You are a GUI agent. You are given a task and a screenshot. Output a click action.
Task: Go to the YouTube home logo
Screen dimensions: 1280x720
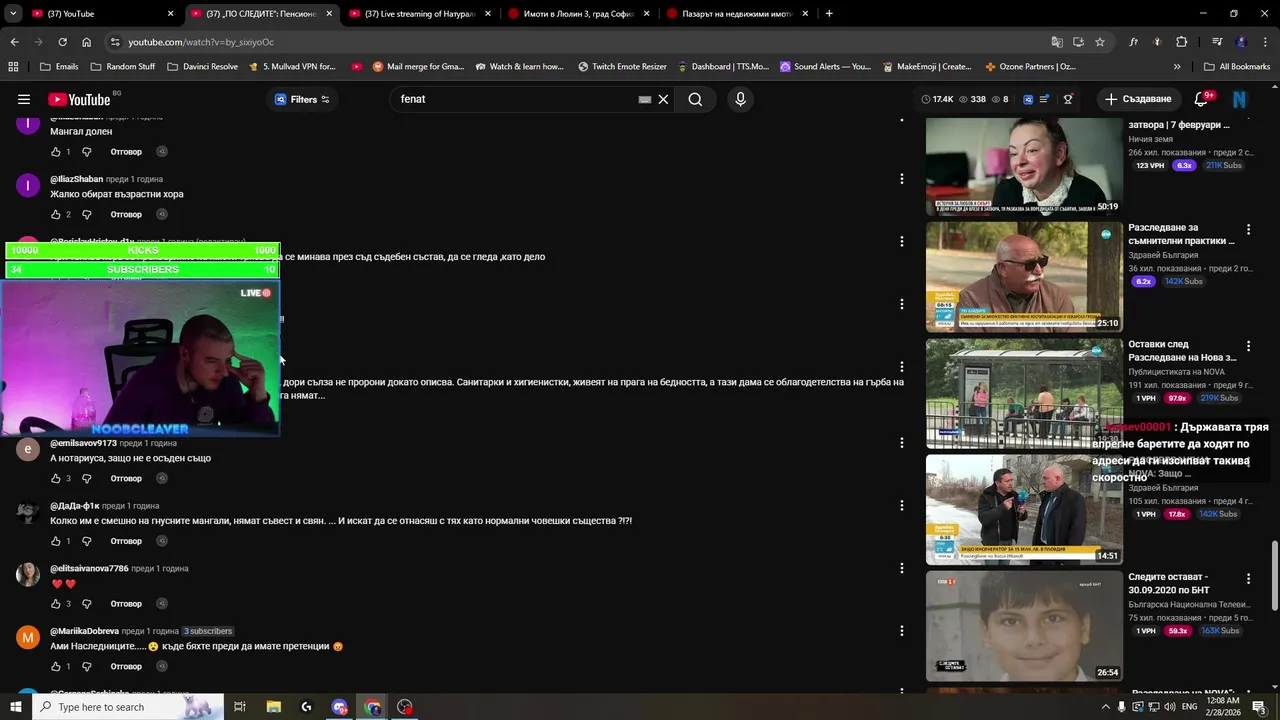pyautogui.click(x=79, y=99)
